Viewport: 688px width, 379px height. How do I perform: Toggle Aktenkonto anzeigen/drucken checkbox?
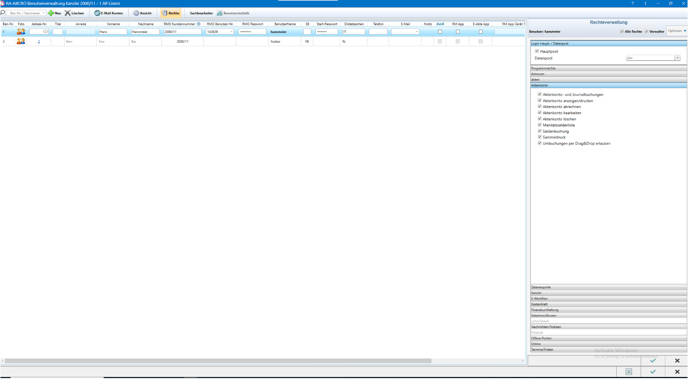(x=539, y=100)
